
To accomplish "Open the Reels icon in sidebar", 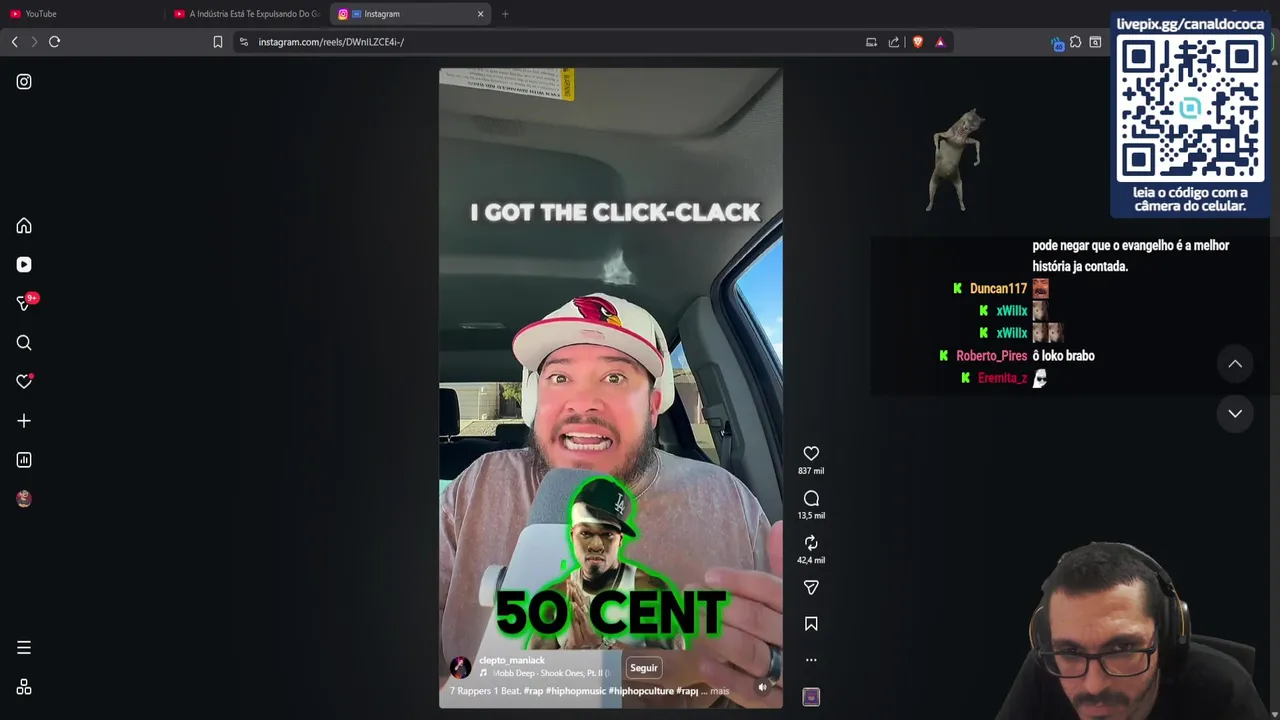I will click(x=24, y=265).
